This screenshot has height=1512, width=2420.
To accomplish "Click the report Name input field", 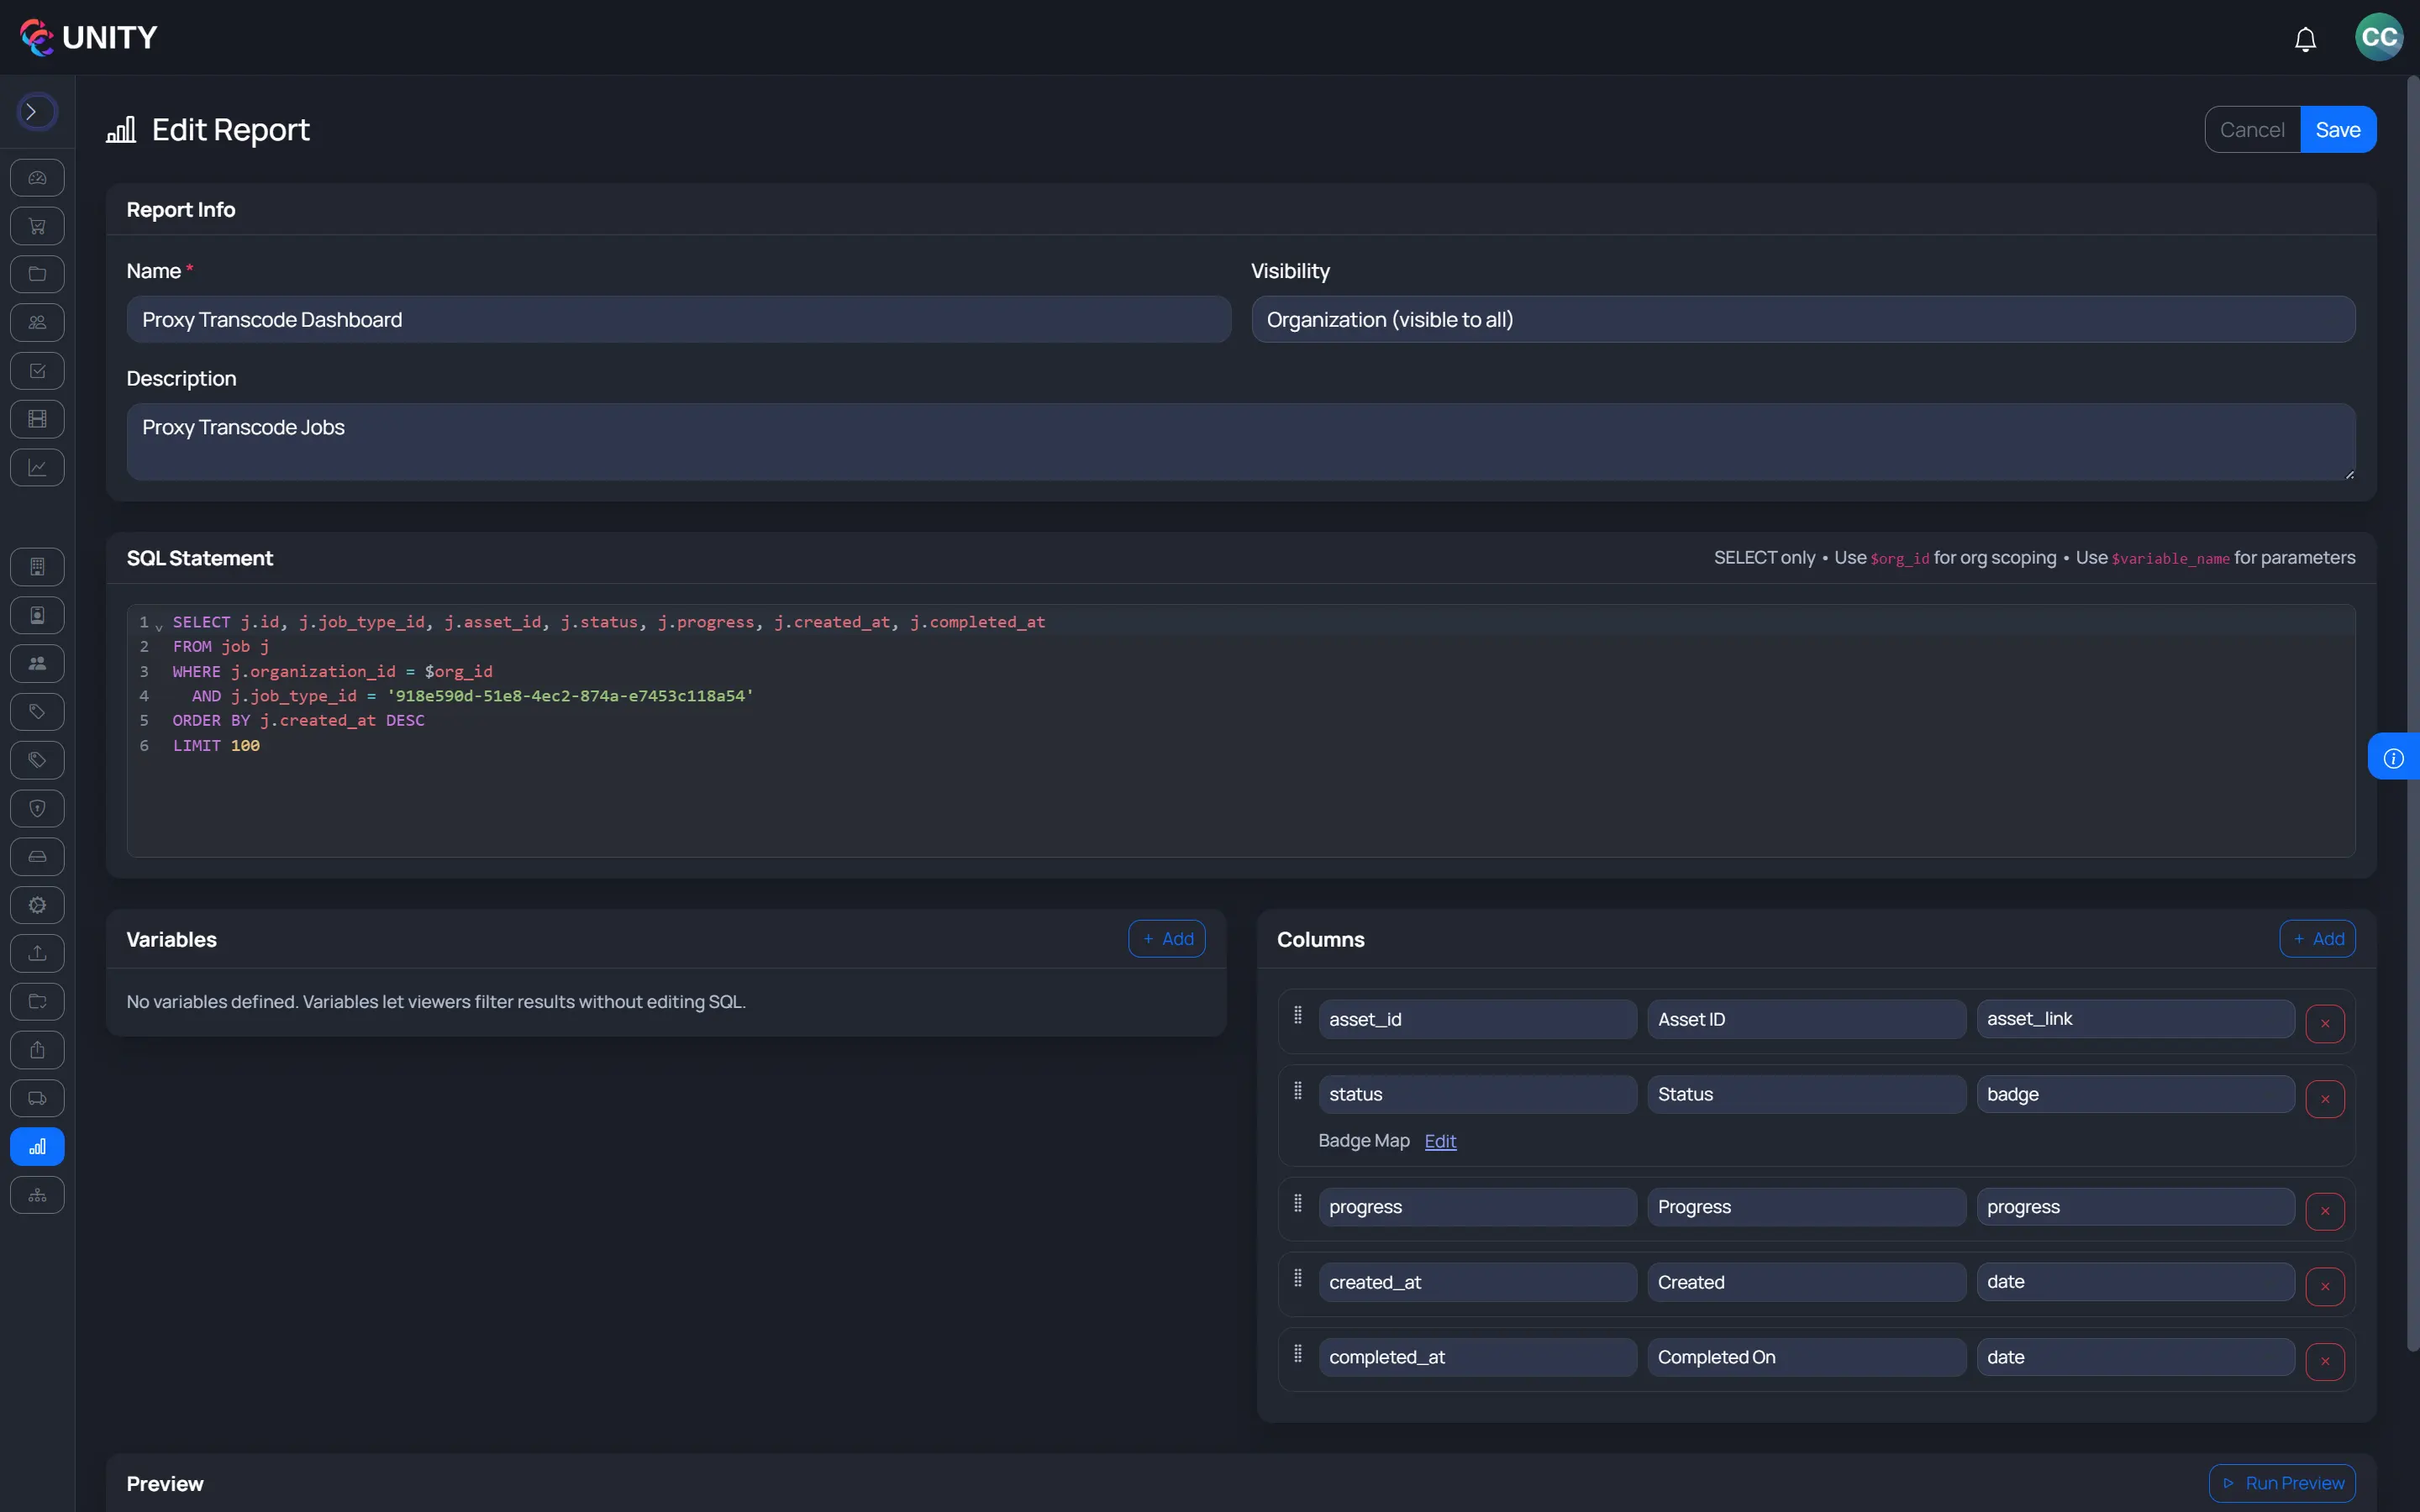I will pyautogui.click(x=678, y=320).
